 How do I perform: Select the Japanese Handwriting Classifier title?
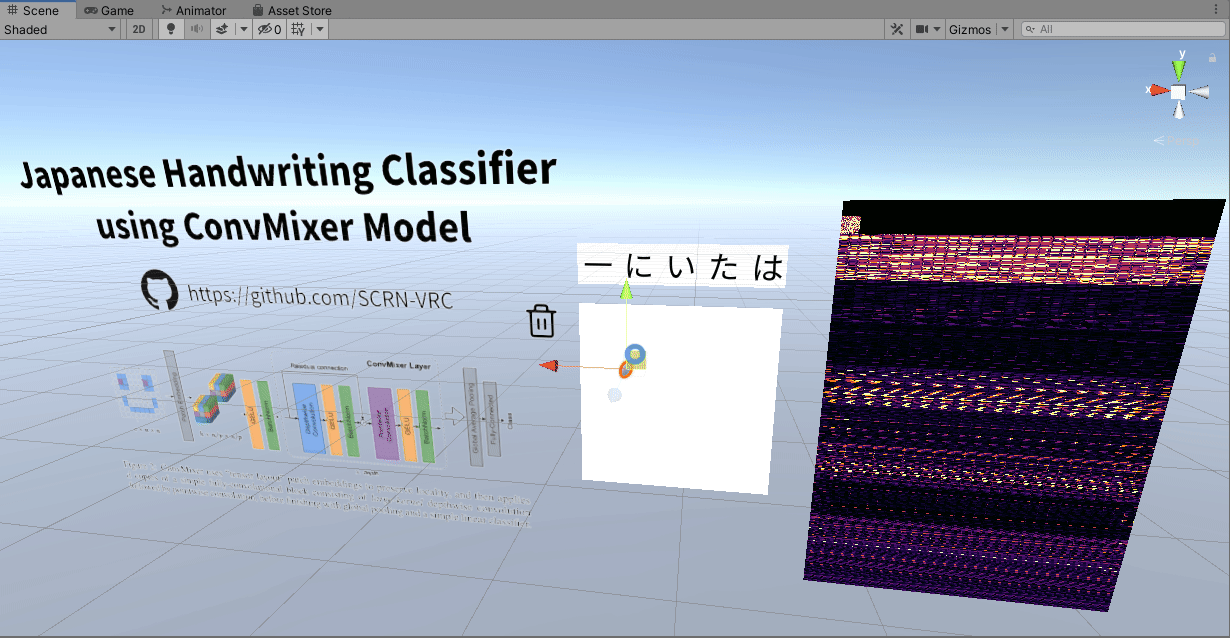[x=288, y=174]
